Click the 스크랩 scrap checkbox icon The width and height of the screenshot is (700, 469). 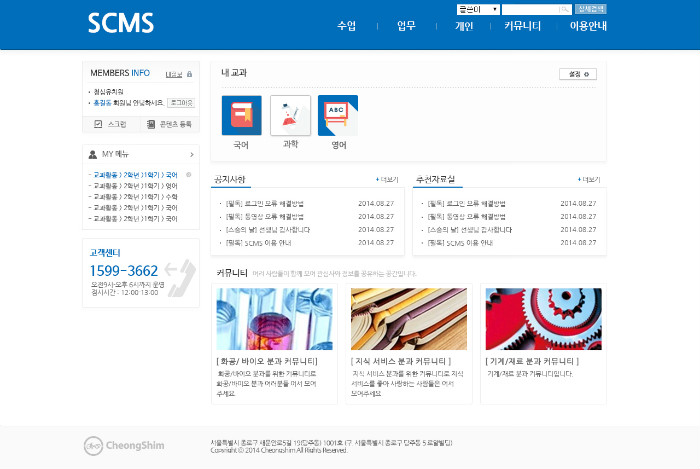tap(98, 124)
